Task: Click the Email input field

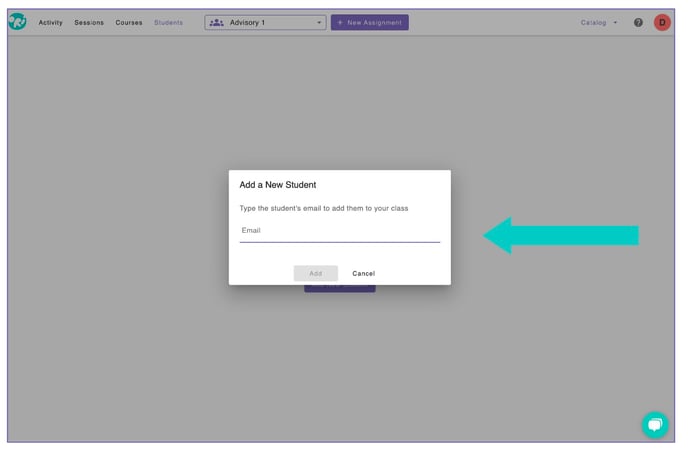Action: click(340, 231)
